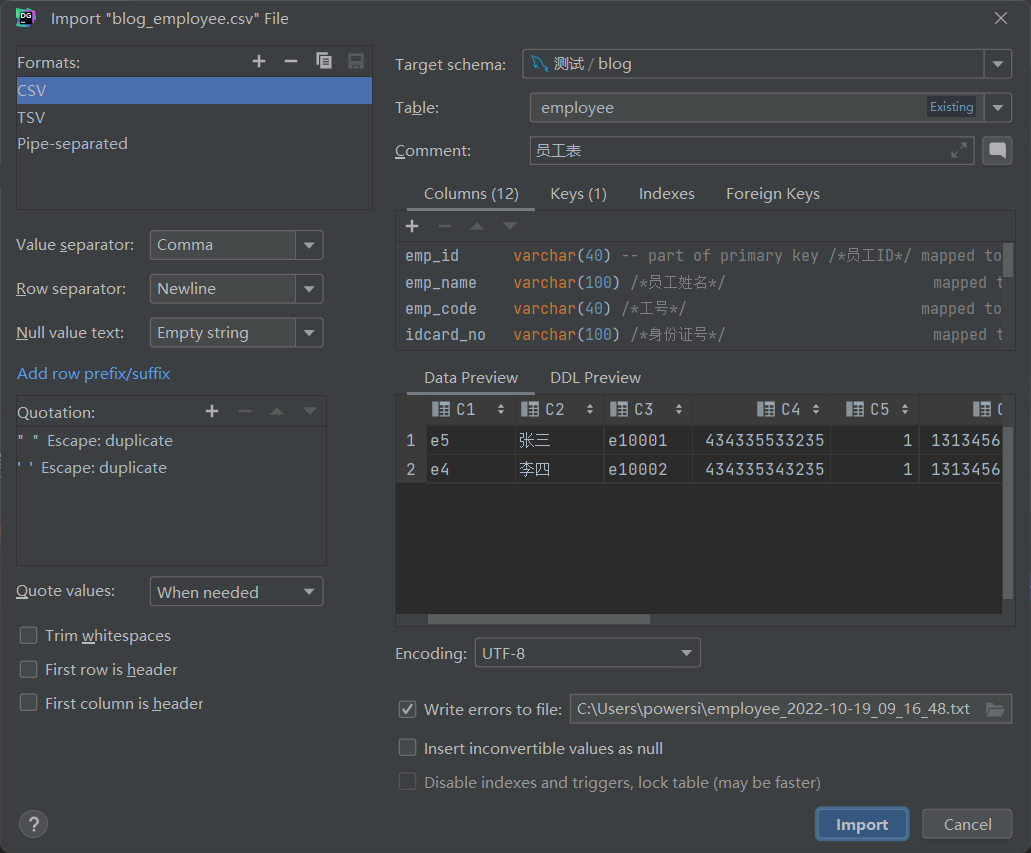1031x853 pixels.
Task: Click the Import button
Action: (862, 824)
